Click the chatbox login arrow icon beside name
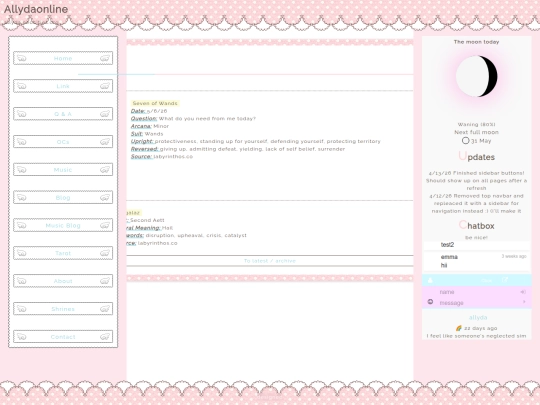 pyautogui.click(x=523, y=292)
